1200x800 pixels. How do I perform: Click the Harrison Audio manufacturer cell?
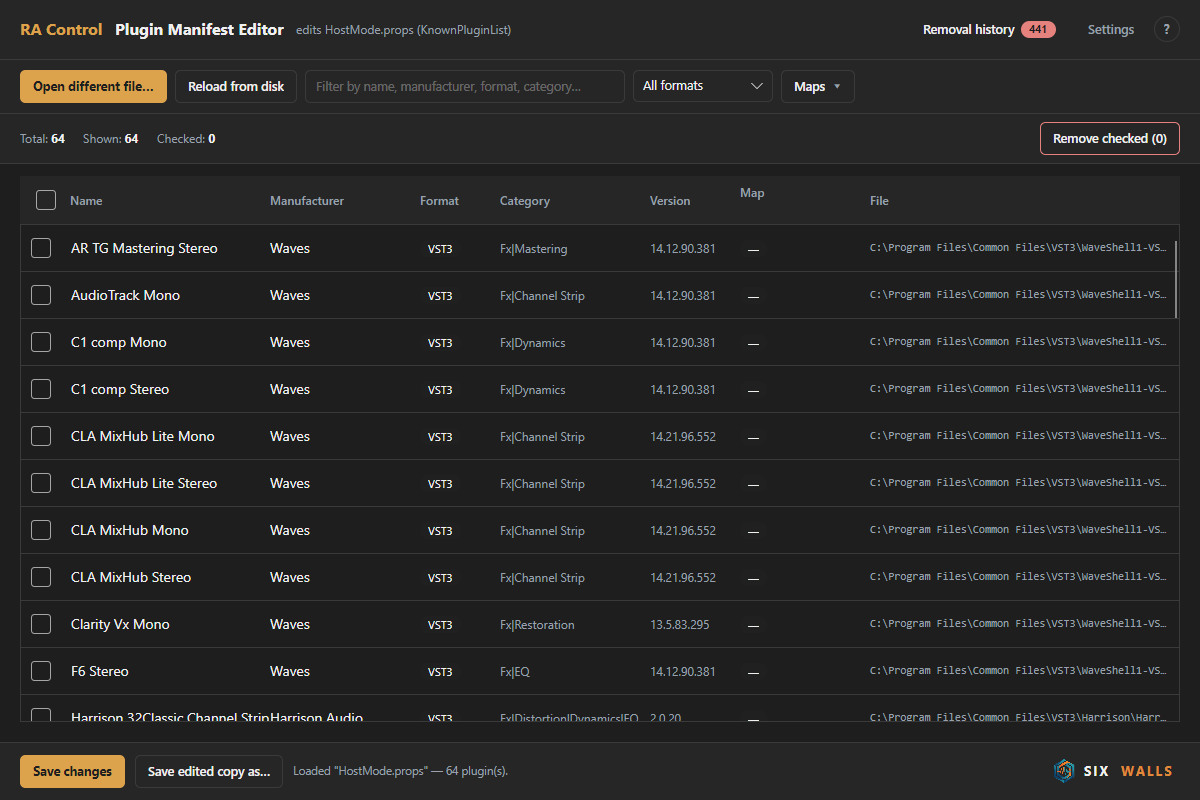coord(317,717)
